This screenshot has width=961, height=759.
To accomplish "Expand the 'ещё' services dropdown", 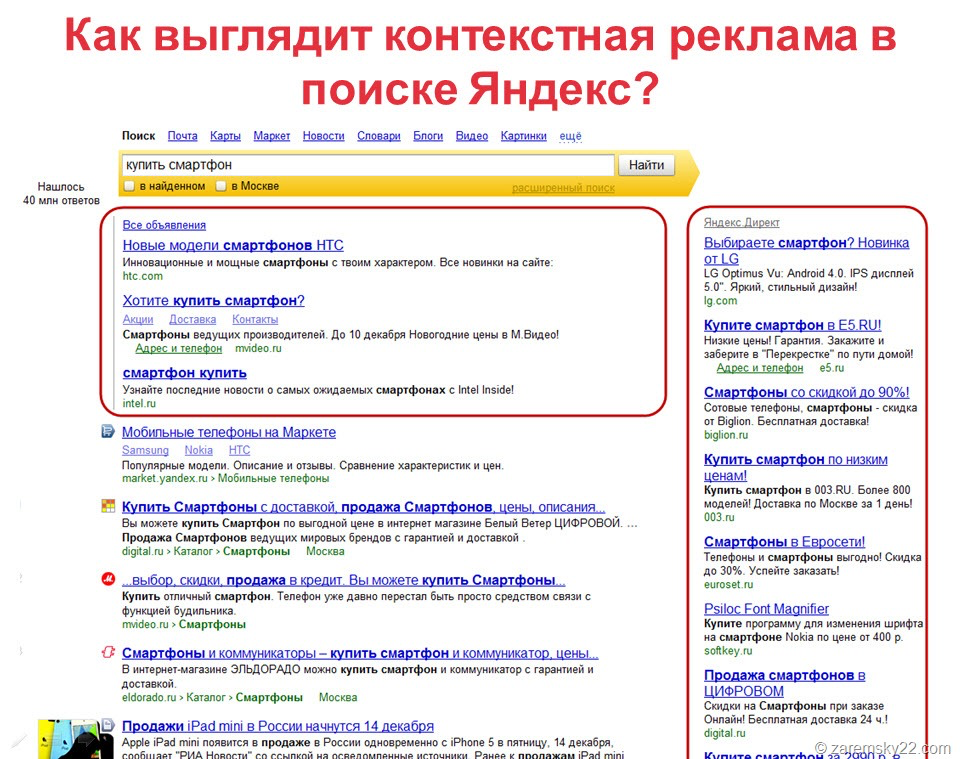I will [x=570, y=136].
